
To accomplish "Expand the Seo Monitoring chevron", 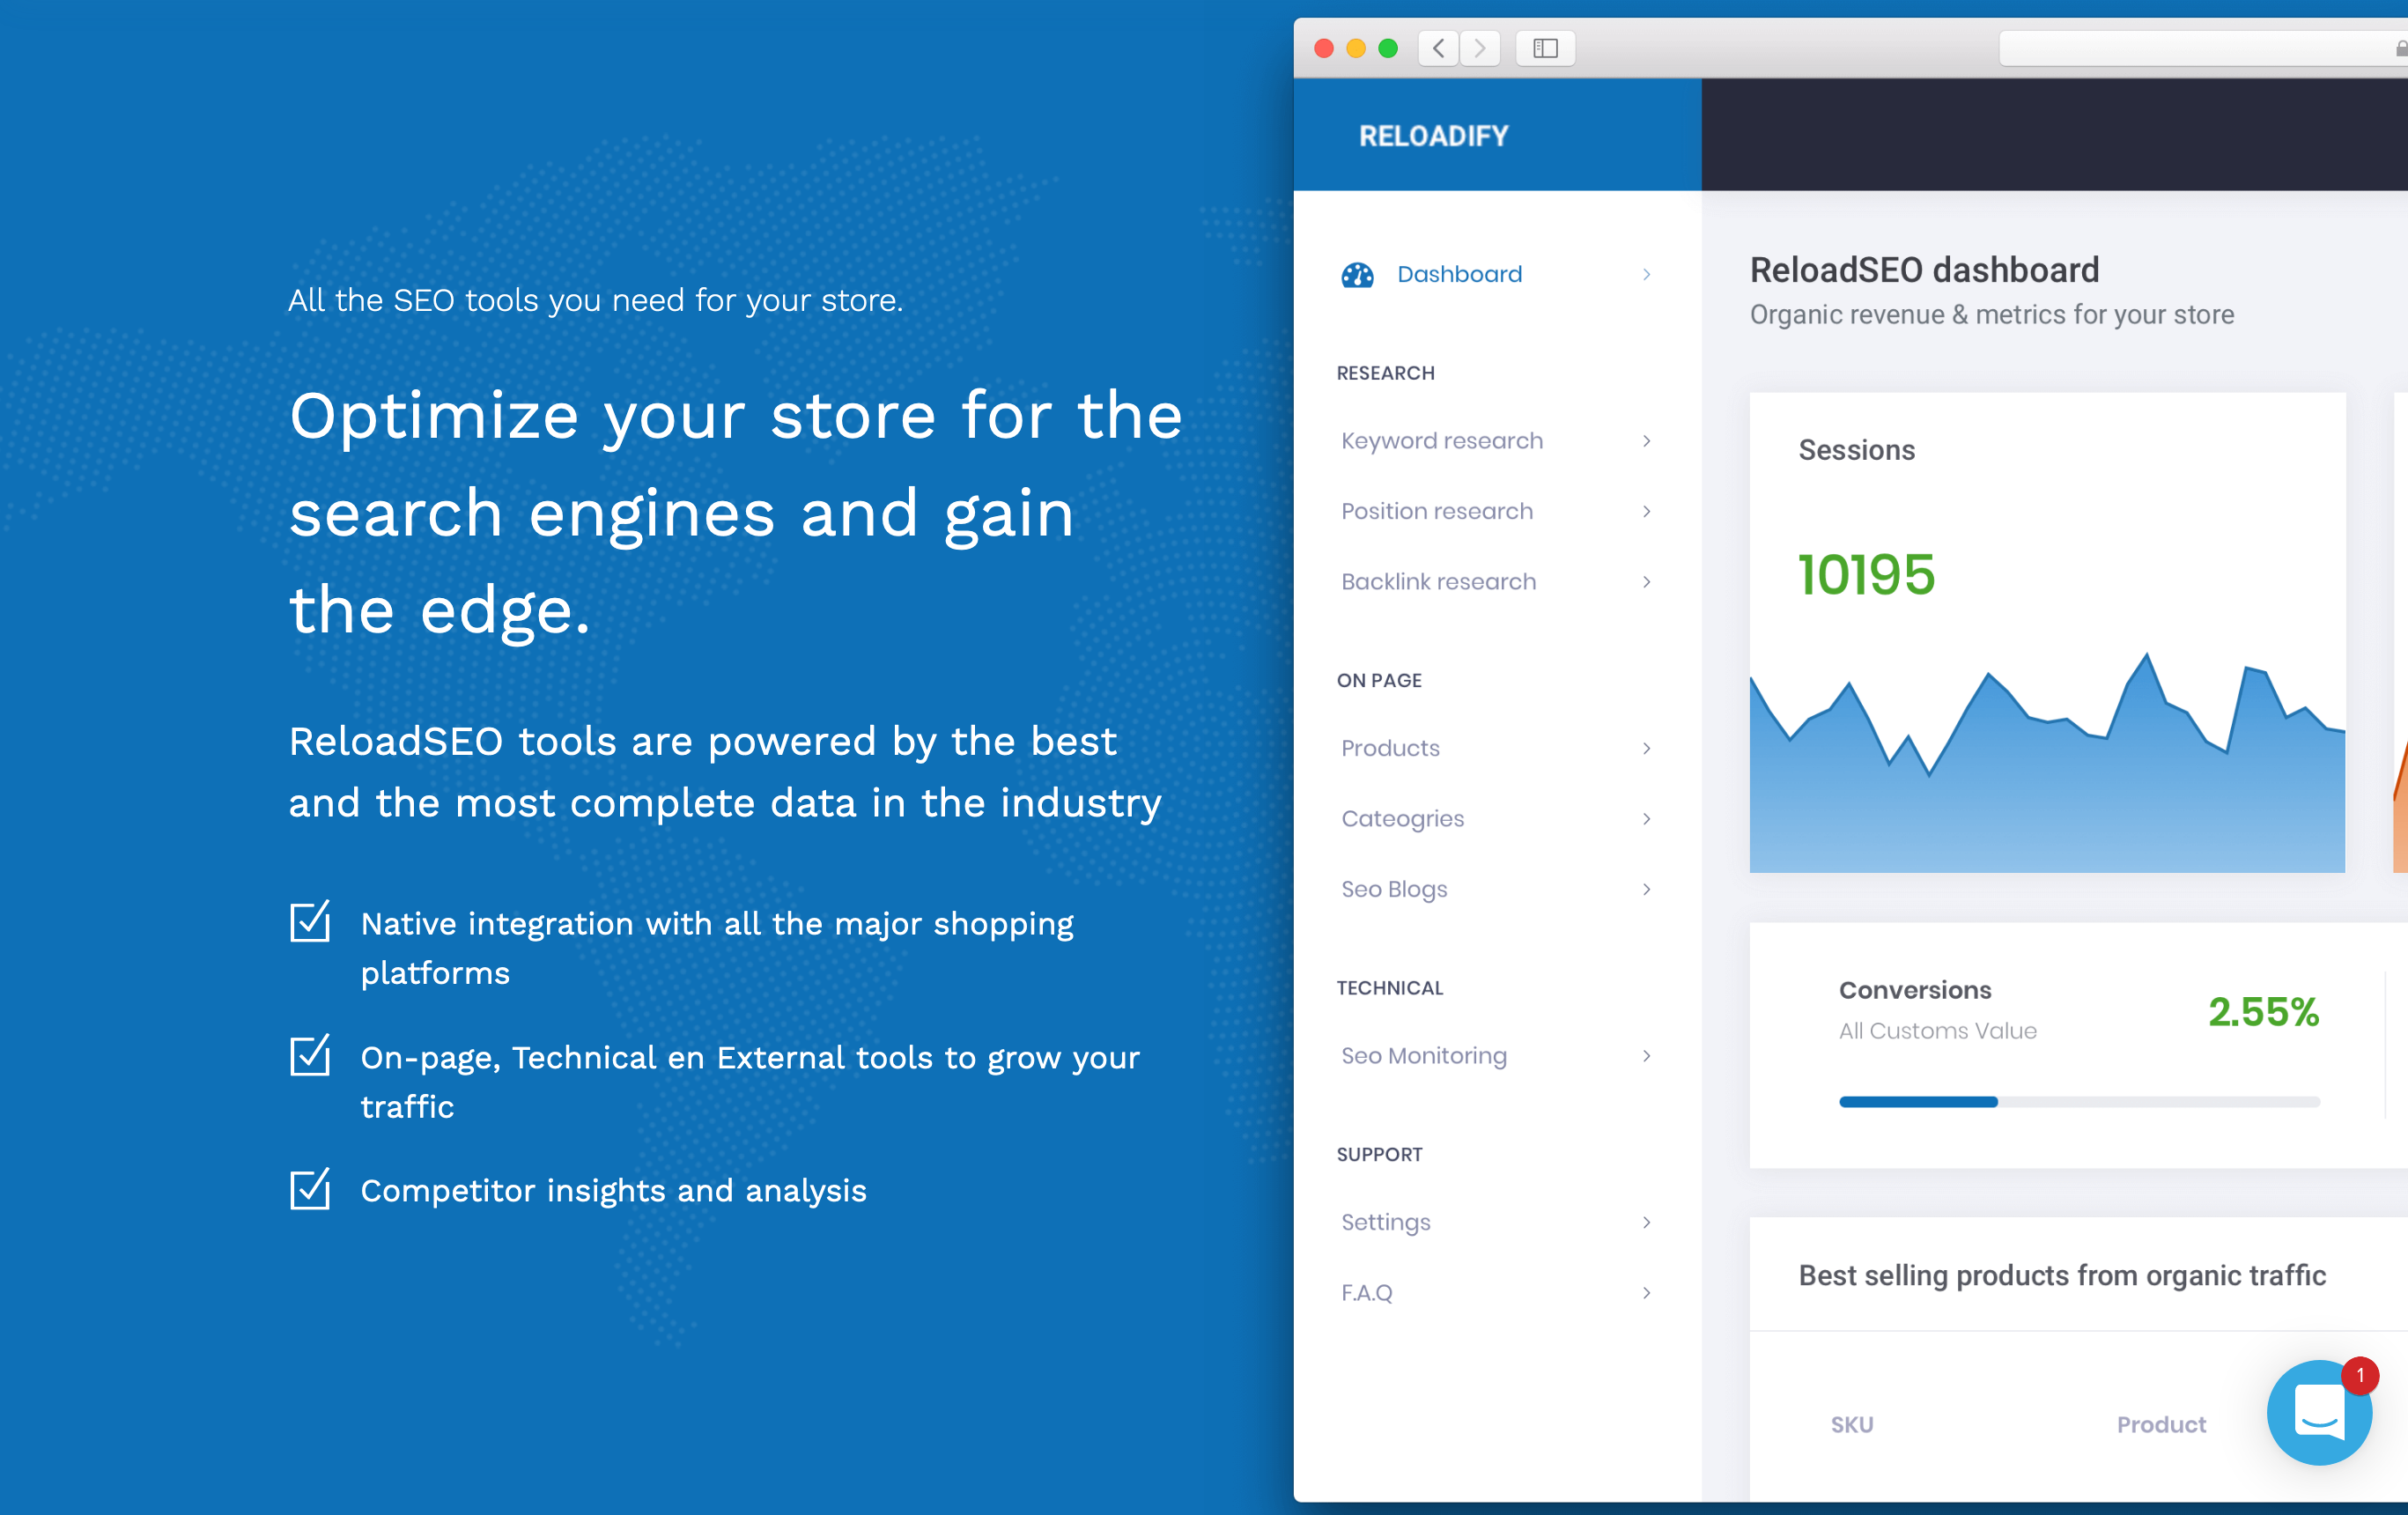I will [x=1646, y=1056].
